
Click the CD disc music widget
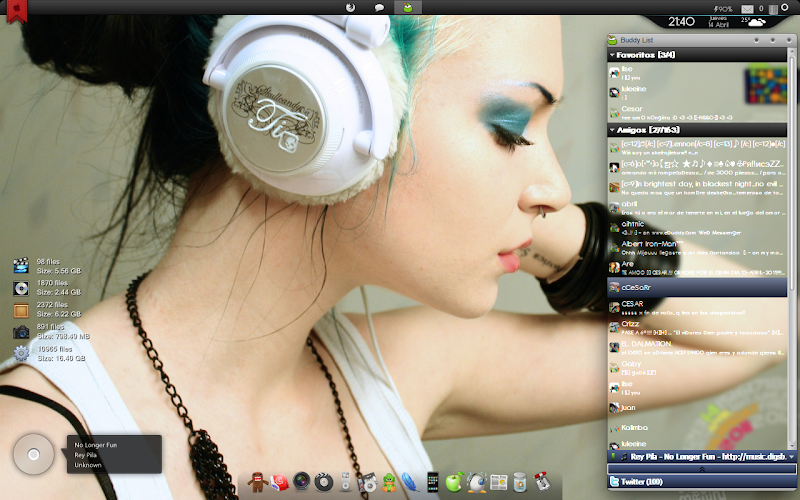pyautogui.click(x=34, y=454)
